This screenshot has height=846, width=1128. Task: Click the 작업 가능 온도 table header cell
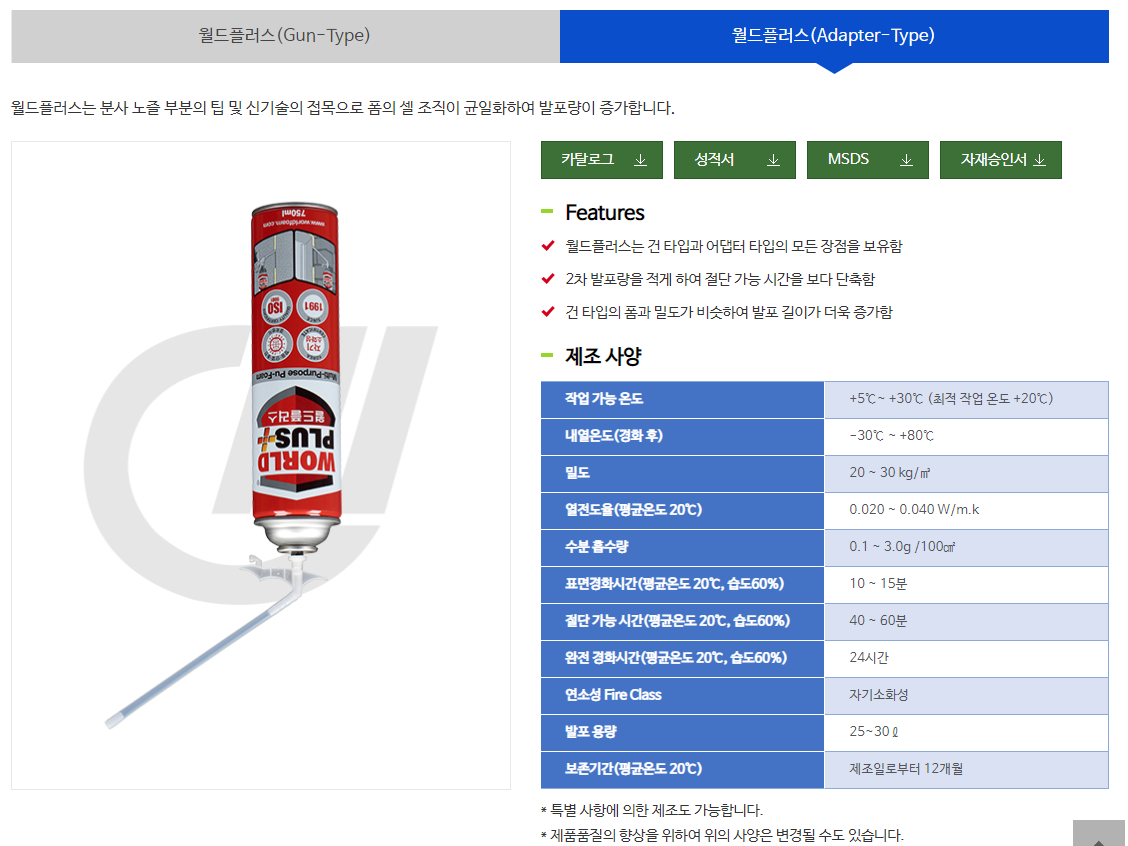pos(682,399)
